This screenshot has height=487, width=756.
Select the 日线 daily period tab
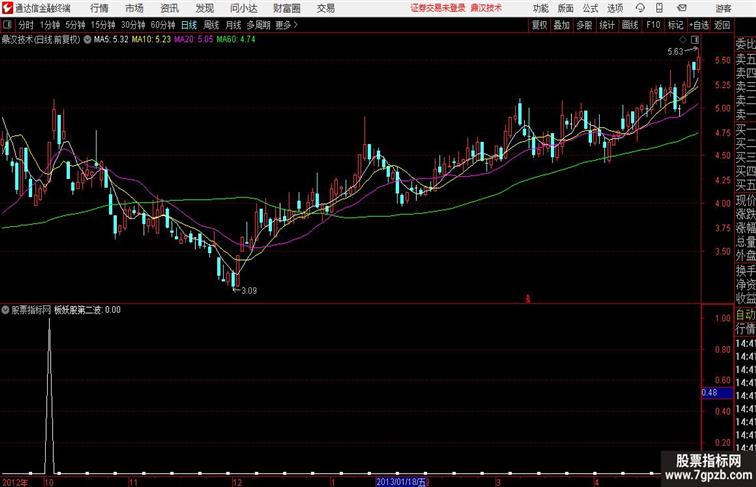coord(189,25)
